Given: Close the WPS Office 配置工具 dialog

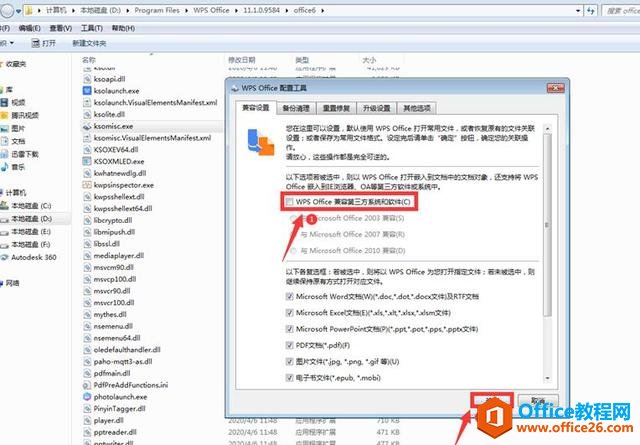Looking at the screenshot, I should tap(556, 88).
